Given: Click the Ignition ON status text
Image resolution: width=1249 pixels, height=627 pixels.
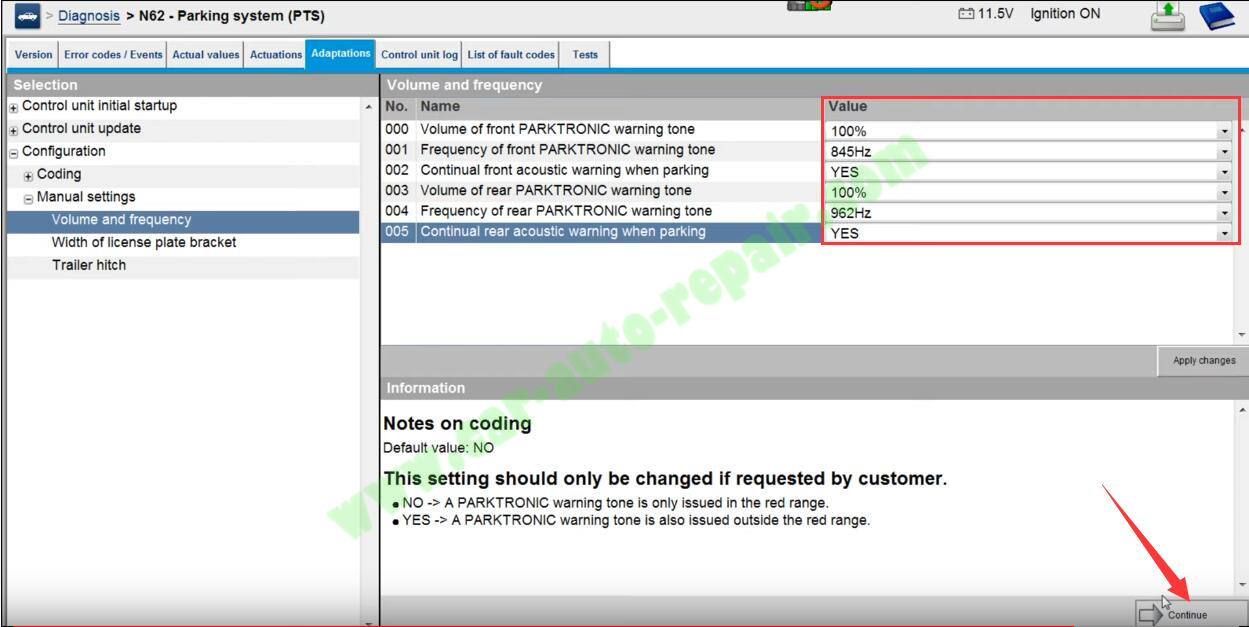Looking at the screenshot, I should (x=1065, y=14).
